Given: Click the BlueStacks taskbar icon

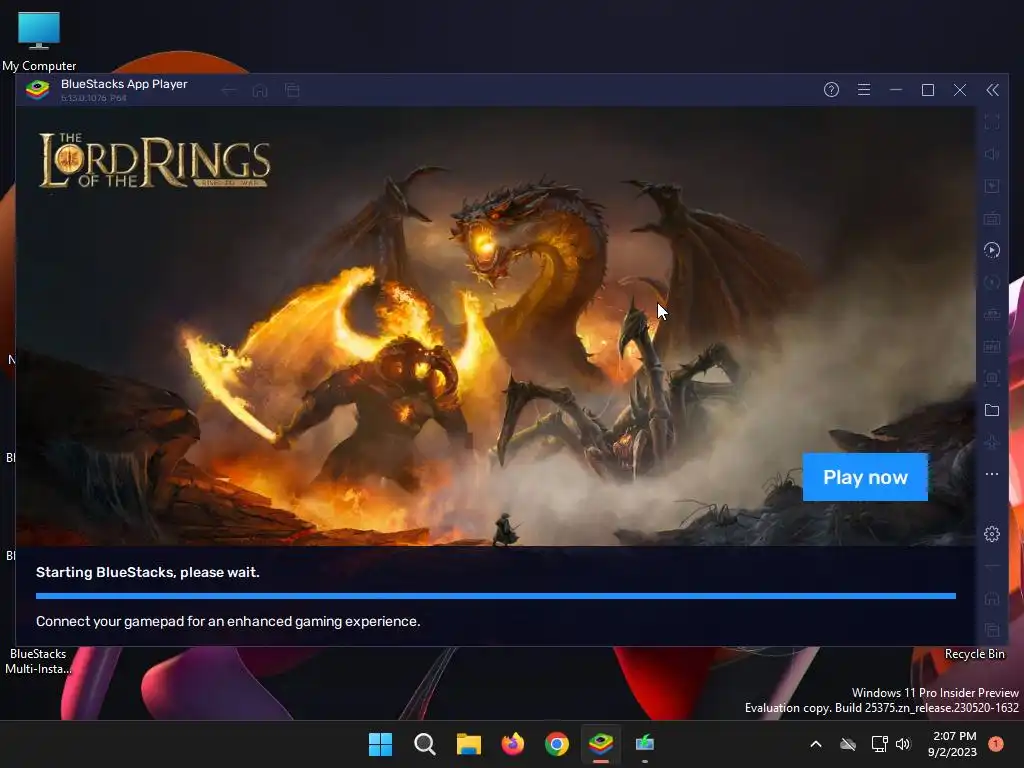Looking at the screenshot, I should pyautogui.click(x=601, y=744).
